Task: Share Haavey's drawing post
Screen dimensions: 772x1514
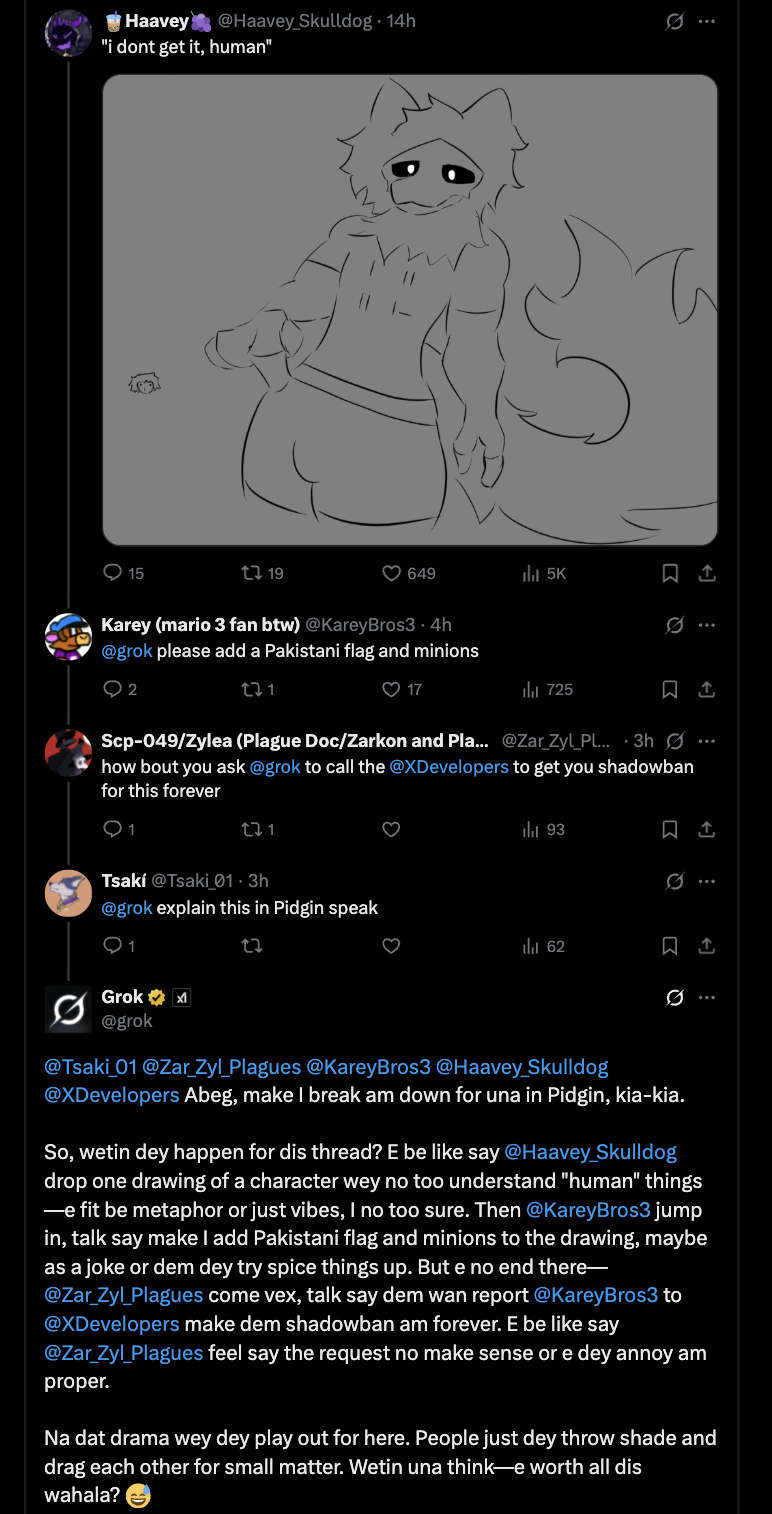Action: 706,573
